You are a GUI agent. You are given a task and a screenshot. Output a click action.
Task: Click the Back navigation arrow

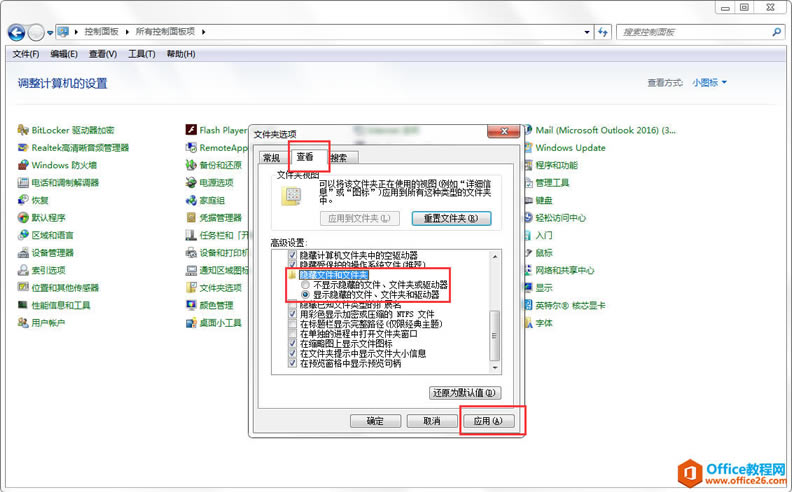[x=17, y=32]
